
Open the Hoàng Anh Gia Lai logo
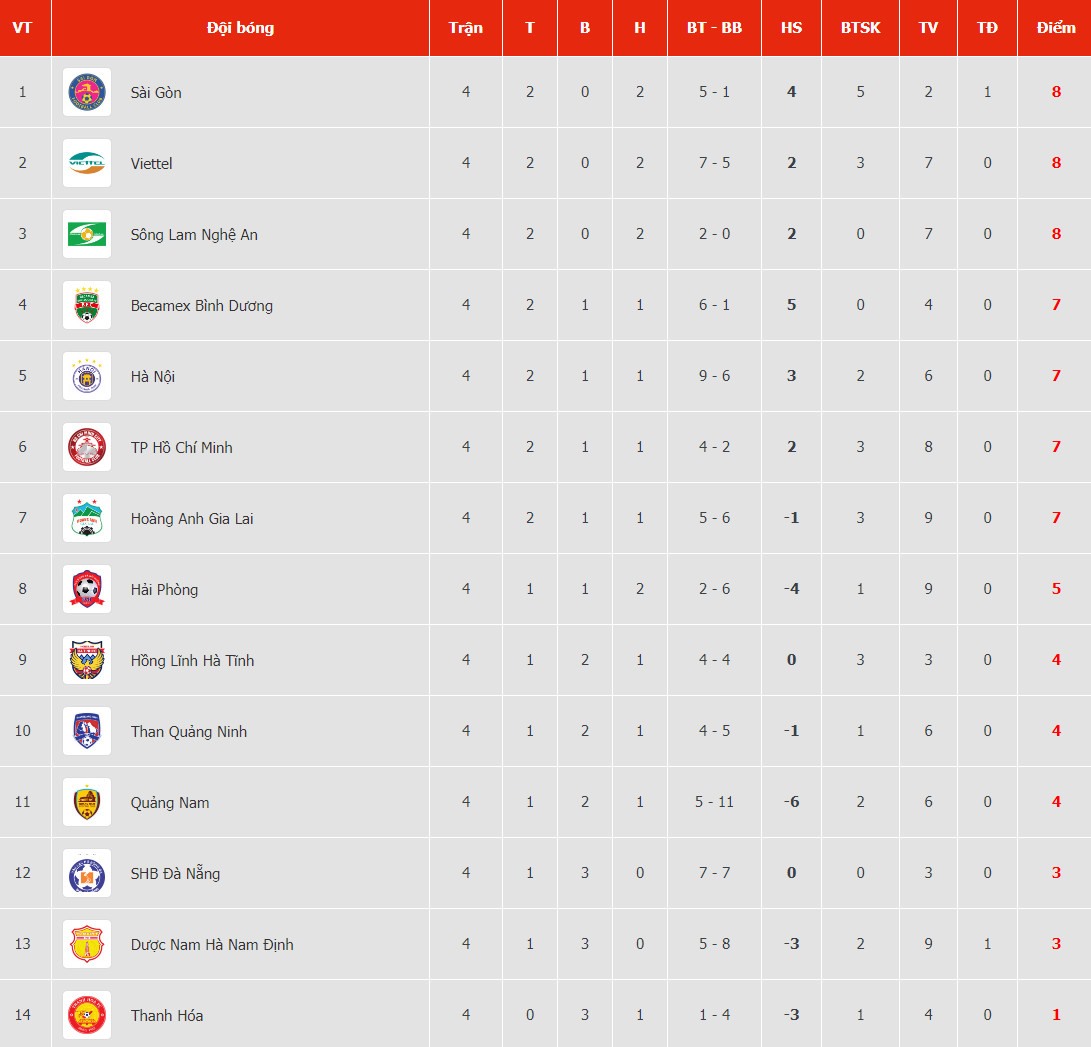click(x=87, y=518)
